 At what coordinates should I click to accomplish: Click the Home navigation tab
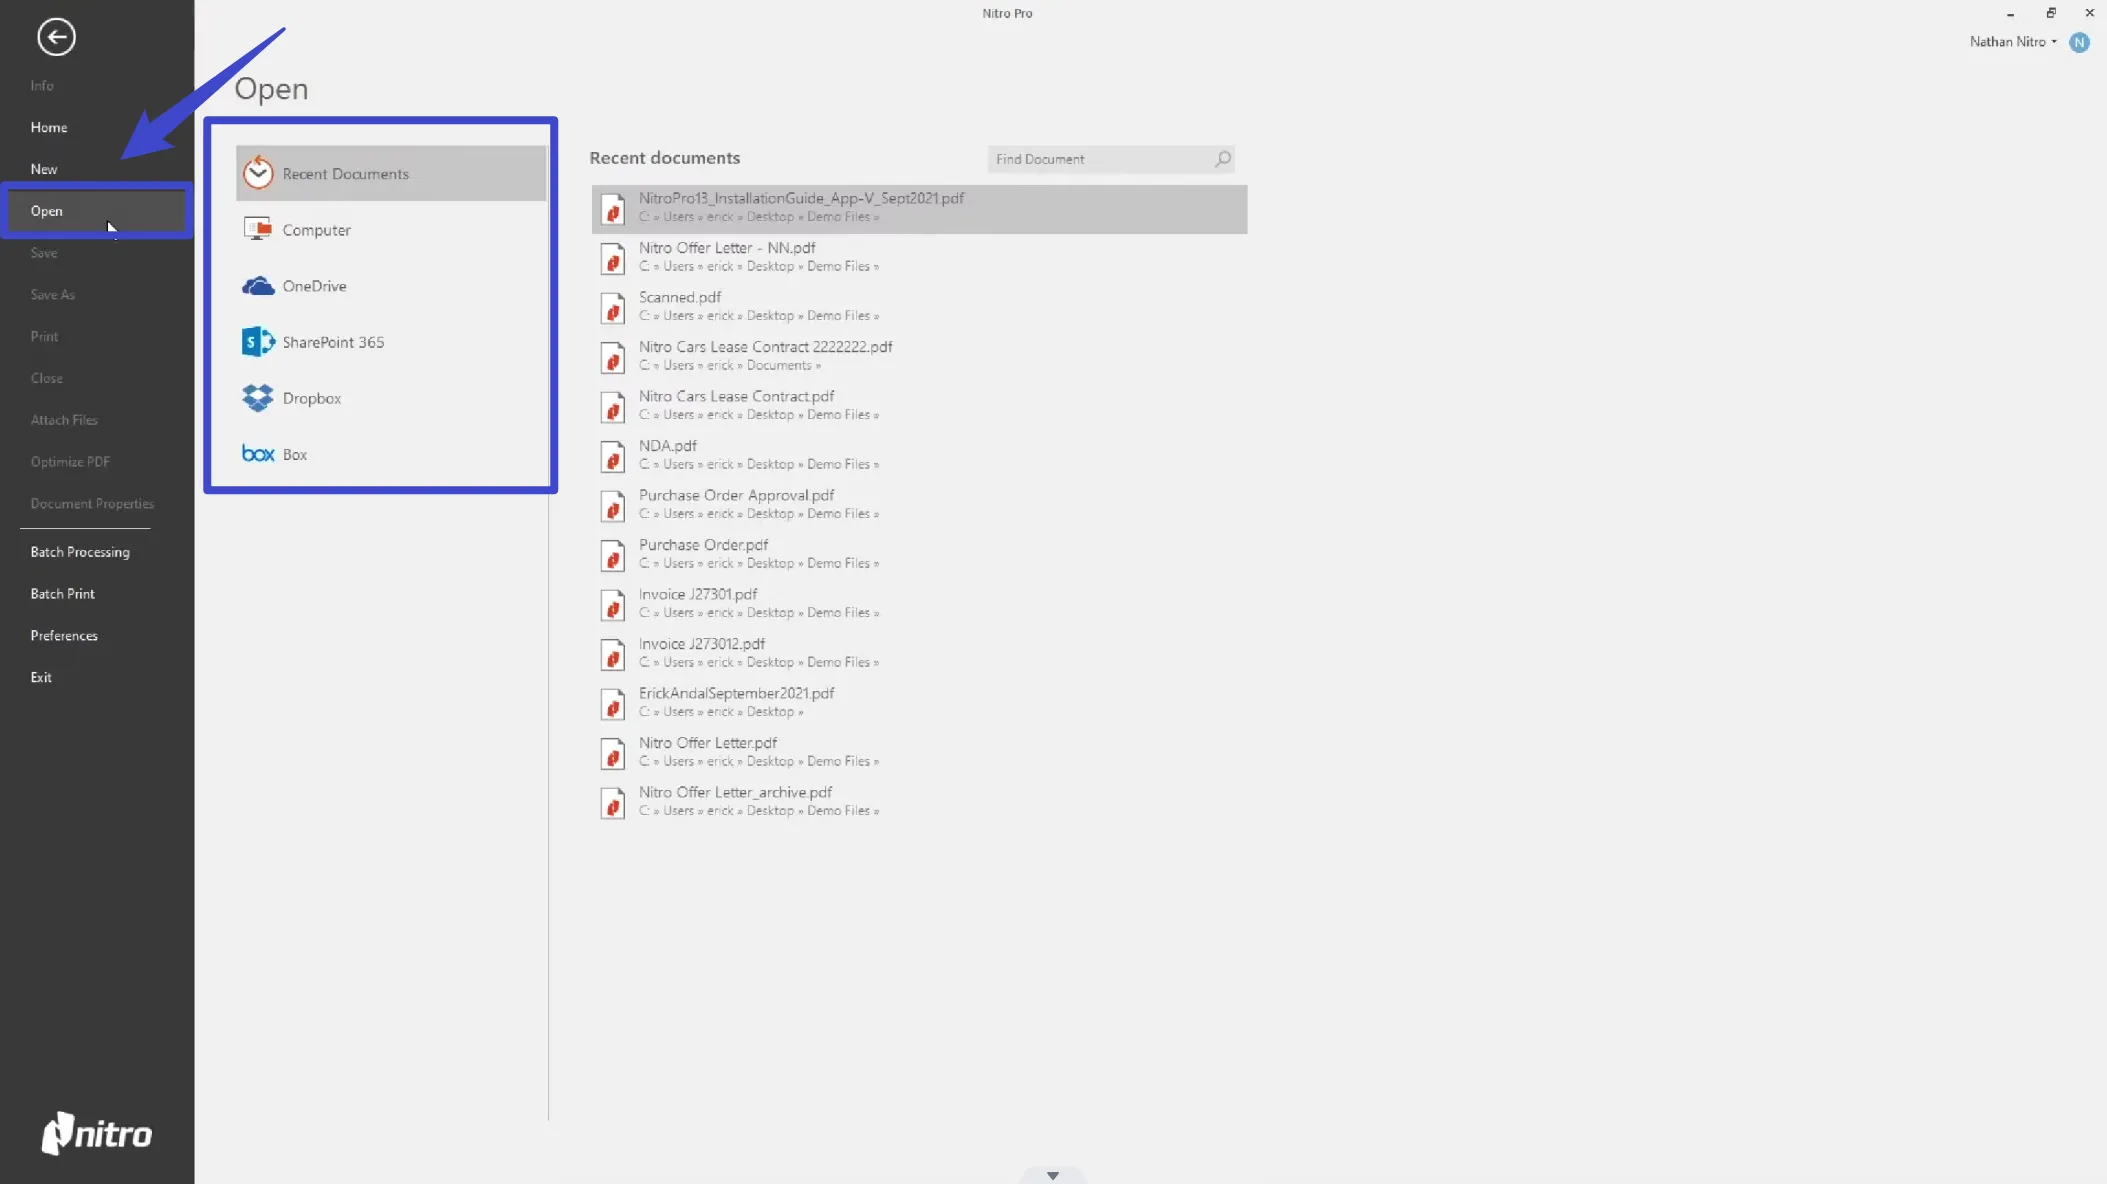pos(48,126)
